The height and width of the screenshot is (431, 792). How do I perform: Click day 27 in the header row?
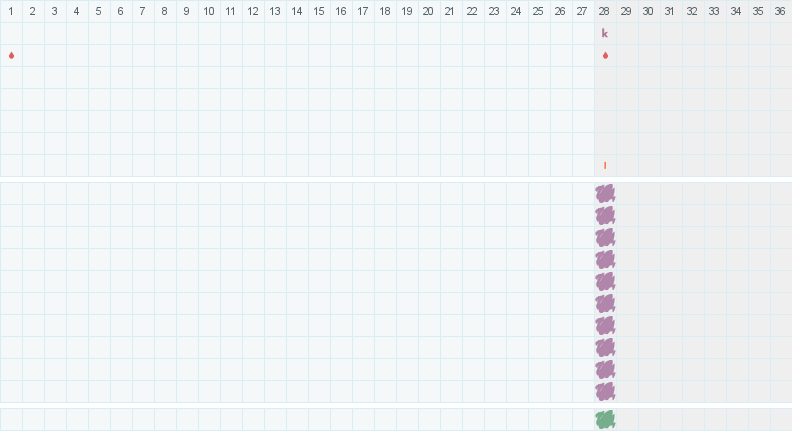tap(583, 11)
